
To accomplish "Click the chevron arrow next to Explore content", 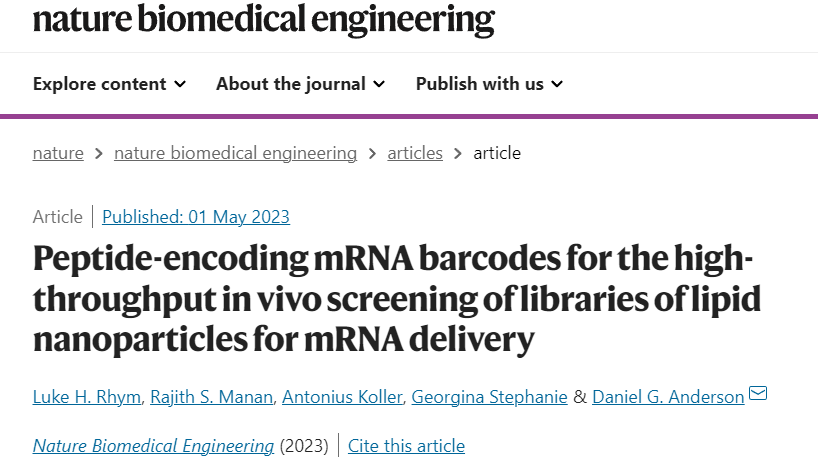I will [180, 84].
